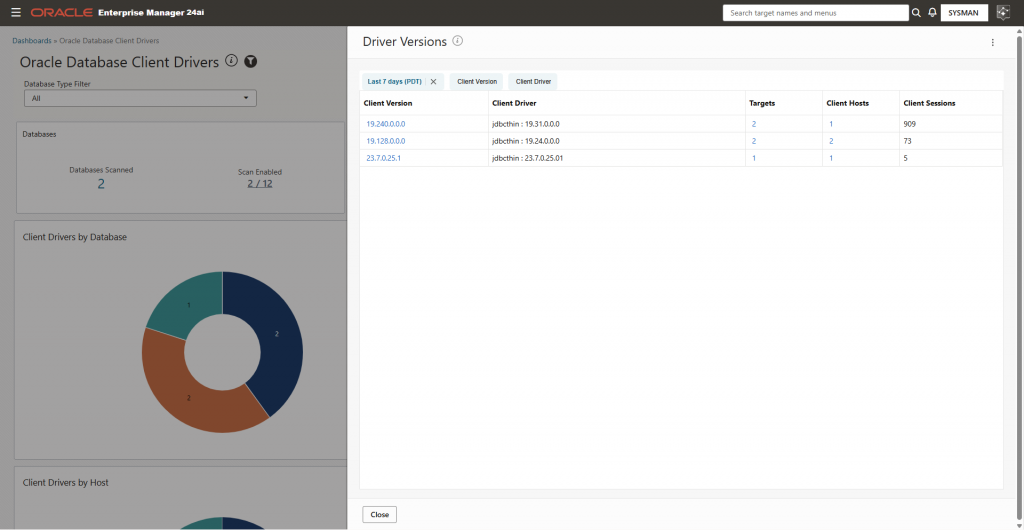Screen dimensions: 1024x530
Task: Click the Client Drivers by Host heading
Action: point(65,482)
